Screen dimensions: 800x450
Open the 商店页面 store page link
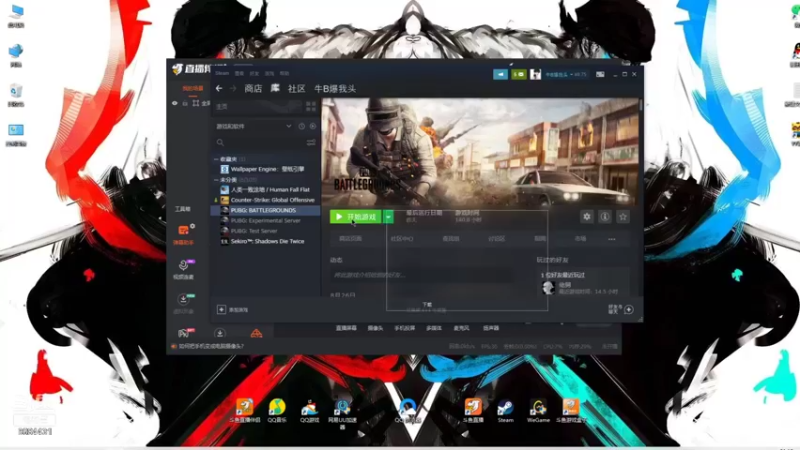(x=351, y=238)
